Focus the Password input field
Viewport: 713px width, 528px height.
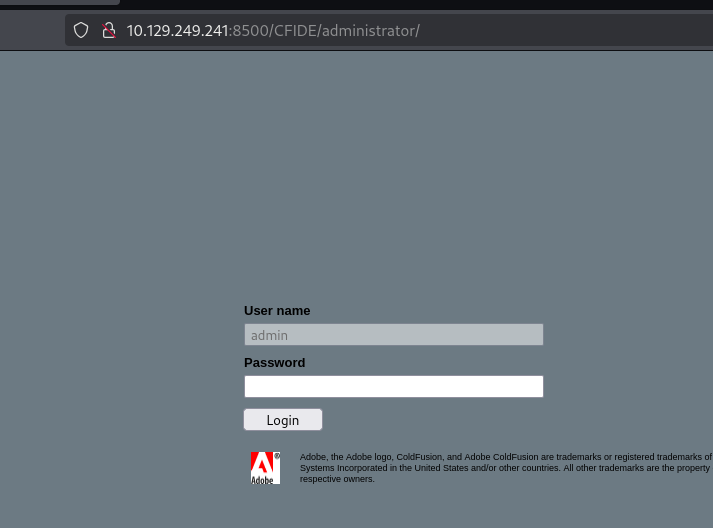pyautogui.click(x=394, y=387)
